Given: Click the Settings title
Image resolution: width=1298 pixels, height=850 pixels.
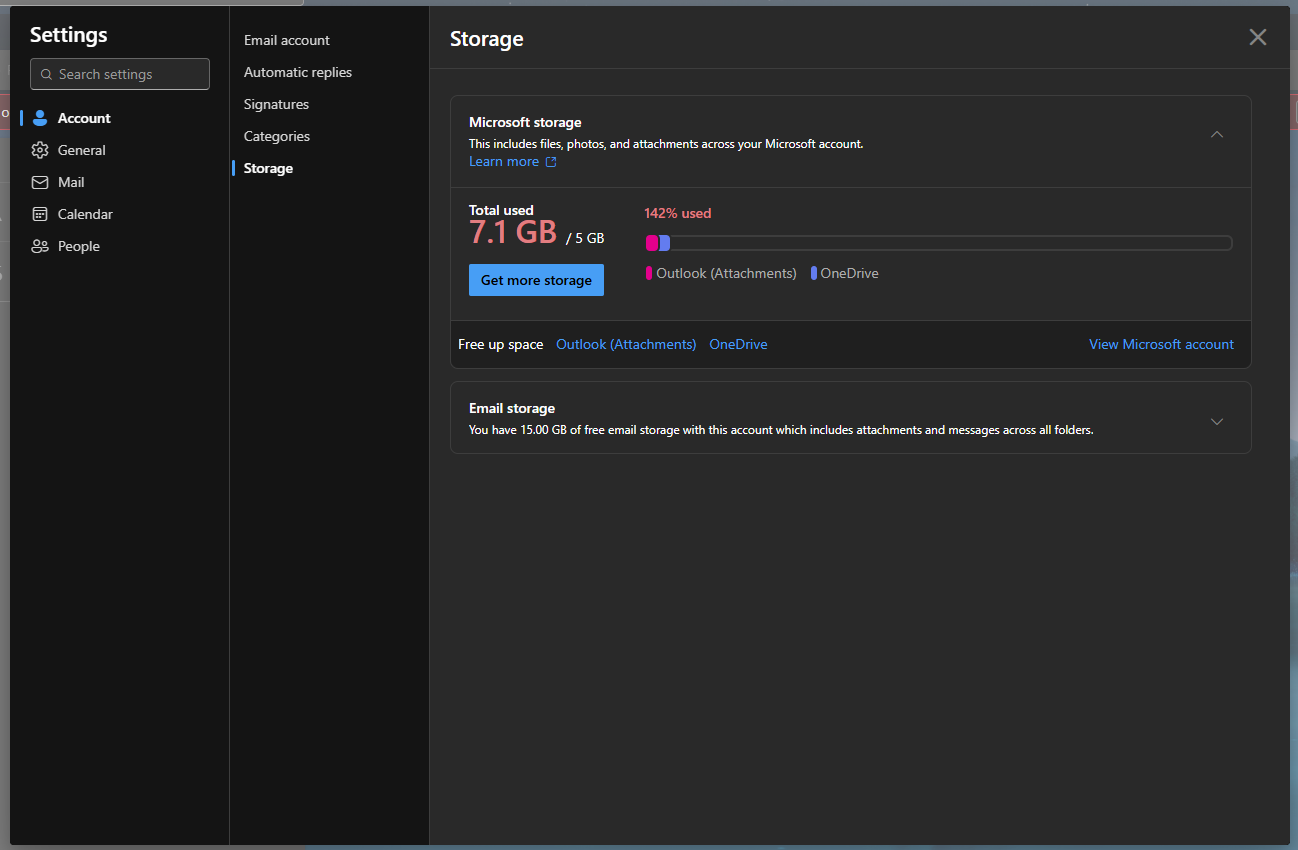Looking at the screenshot, I should pos(69,35).
